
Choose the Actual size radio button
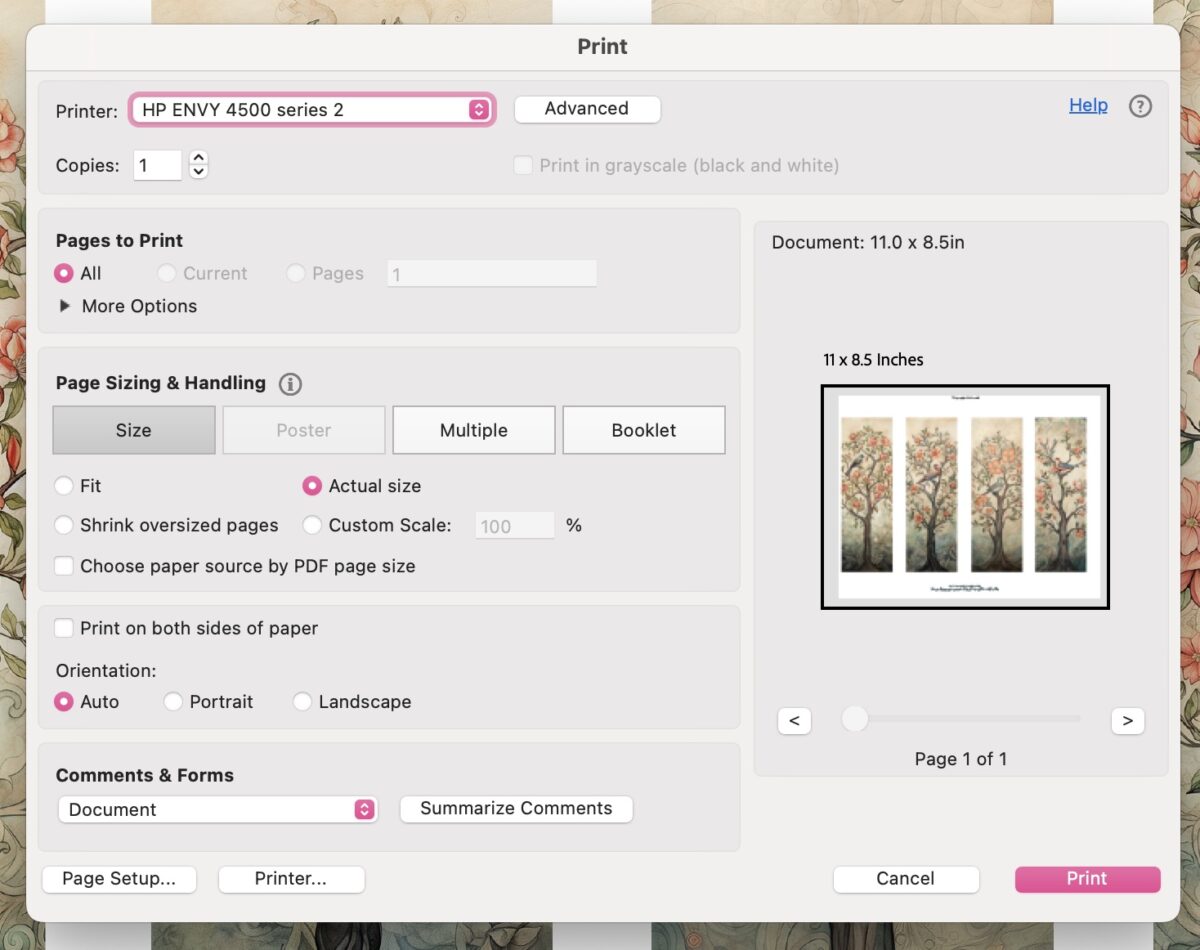pyautogui.click(x=312, y=486)
